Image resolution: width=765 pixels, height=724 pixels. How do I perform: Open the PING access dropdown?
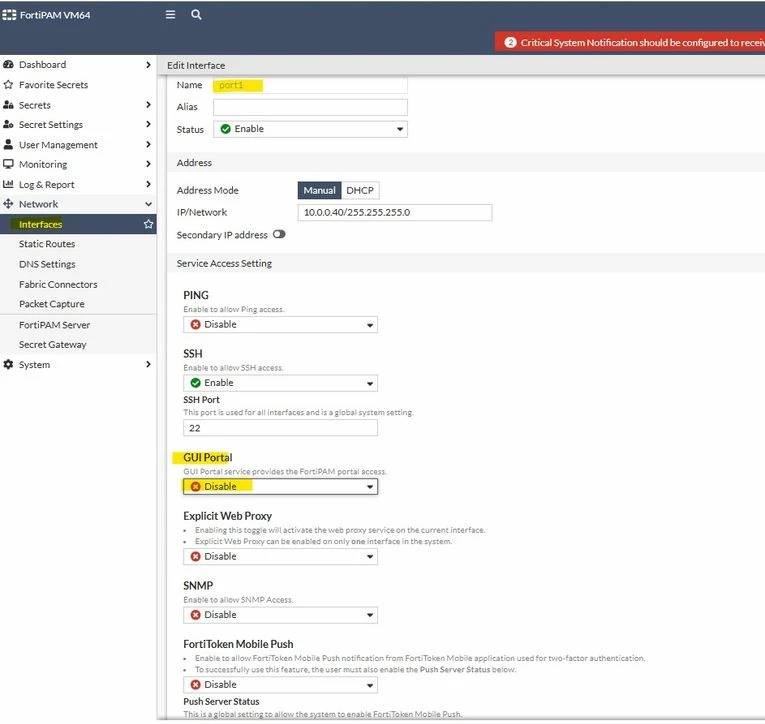pyautogui.click(x=281, y=324)
